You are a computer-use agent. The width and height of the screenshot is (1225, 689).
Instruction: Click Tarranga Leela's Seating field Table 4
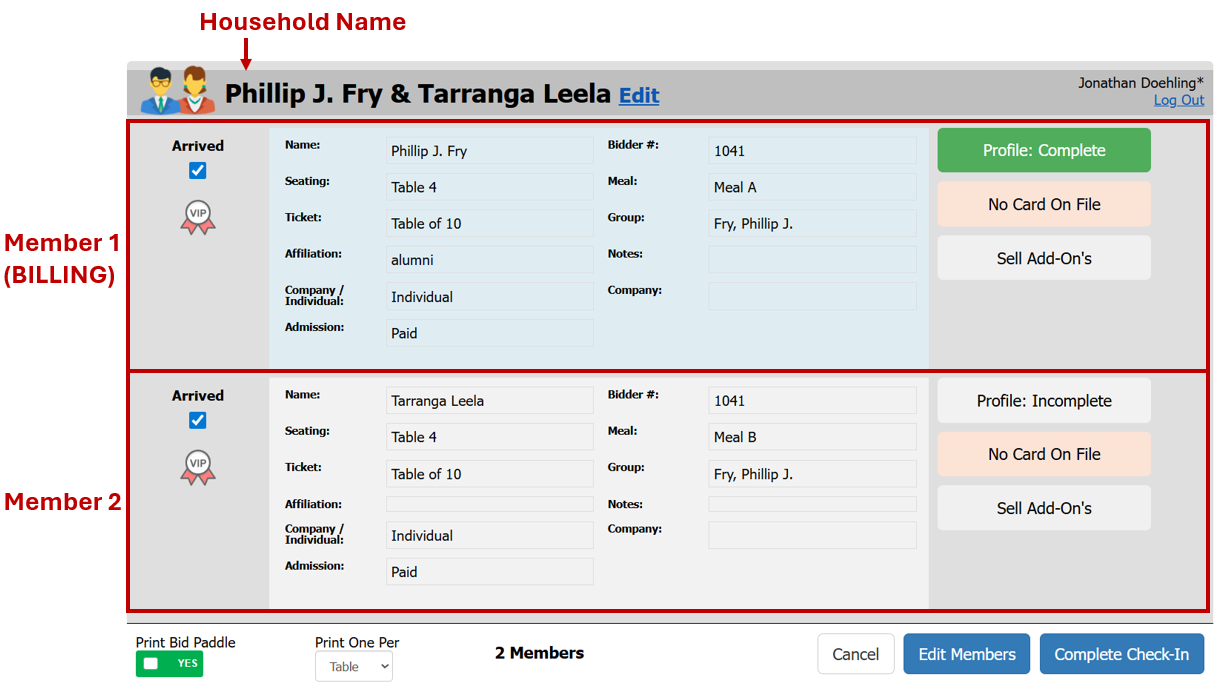490,437
